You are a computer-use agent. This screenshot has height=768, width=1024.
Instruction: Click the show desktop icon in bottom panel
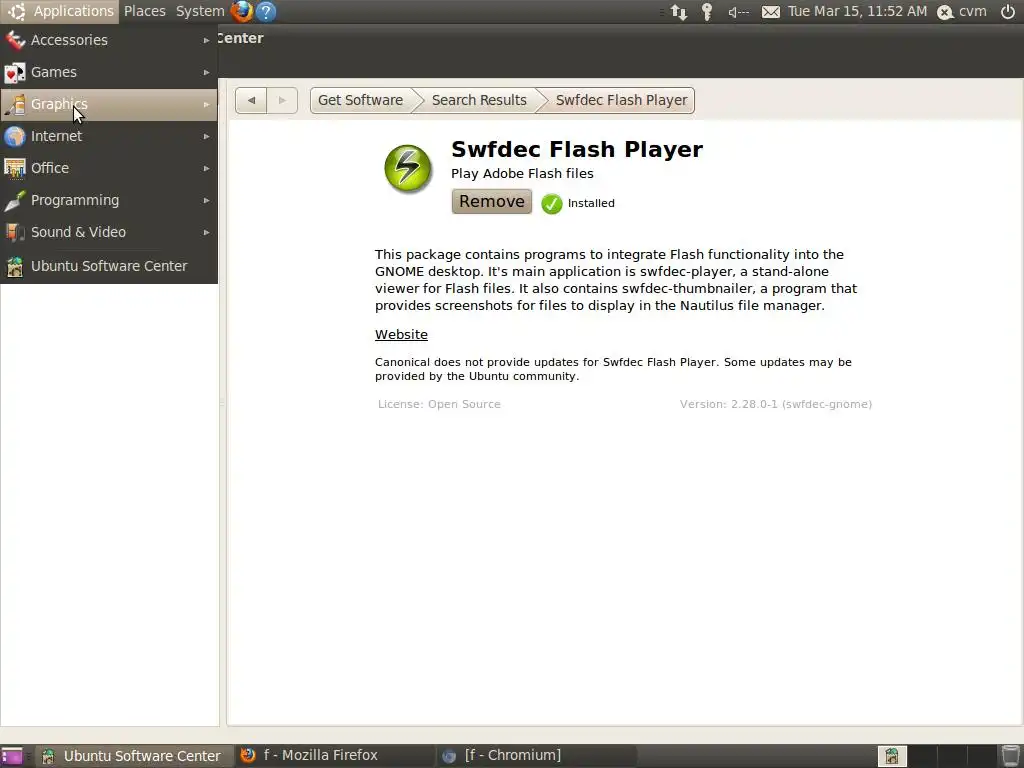click(12, 756)
